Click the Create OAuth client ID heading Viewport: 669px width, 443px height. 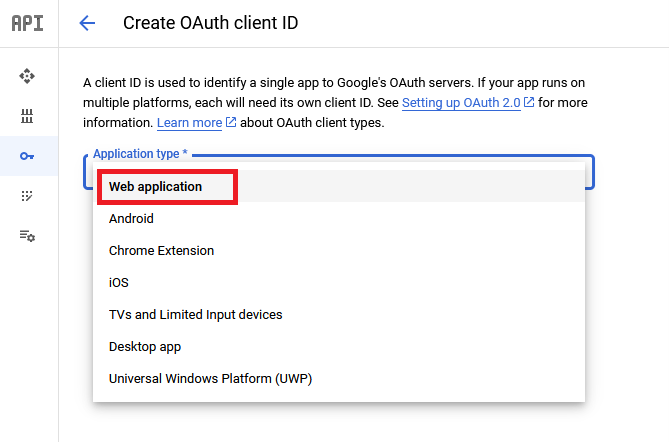(210, 23)
